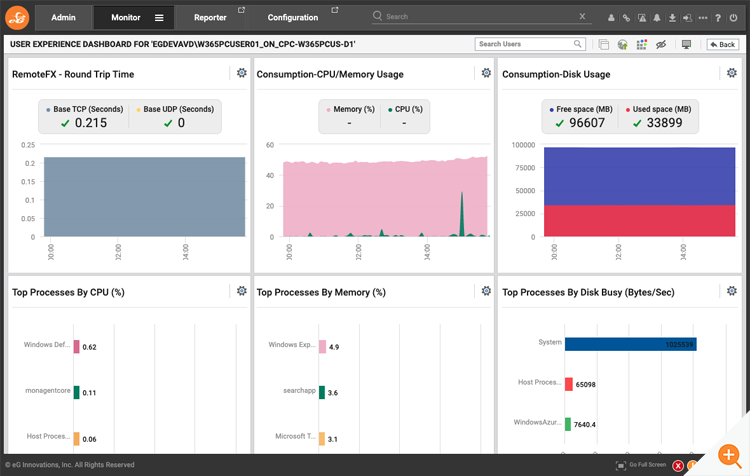Open settings gear for Top Processes By Disk Busy
Image resolution: width=750 pixels, height=476 pixels.
coord(732,291)
